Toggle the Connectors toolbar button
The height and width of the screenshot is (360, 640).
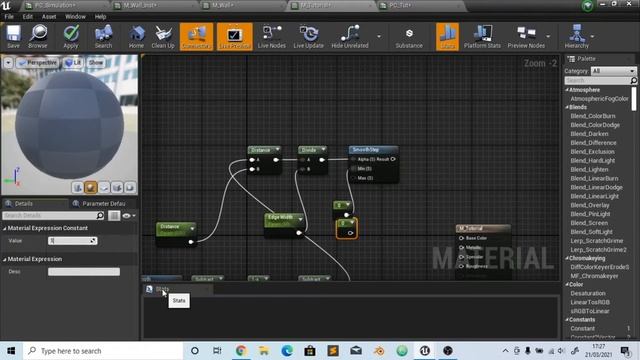(196, 36)
